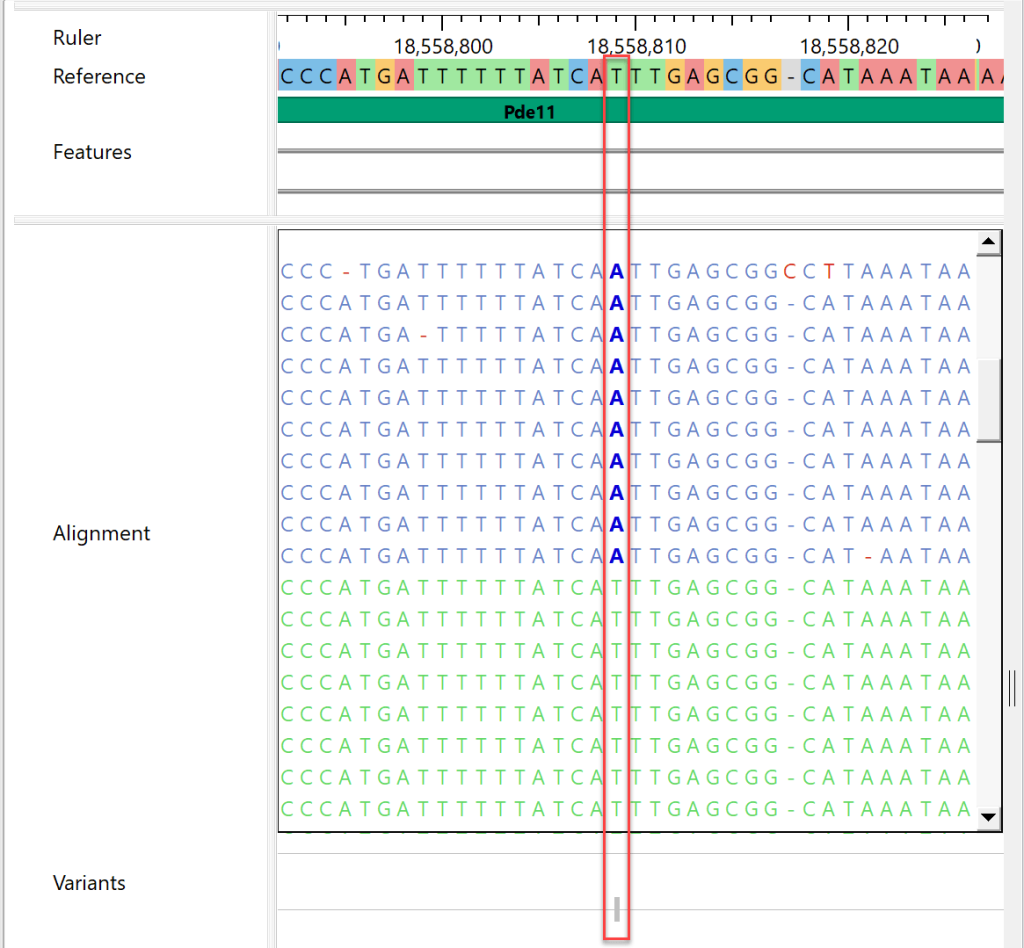Click the Ruler track label
This screenshot has height=948, width=1024.
(x=77, y=38)
